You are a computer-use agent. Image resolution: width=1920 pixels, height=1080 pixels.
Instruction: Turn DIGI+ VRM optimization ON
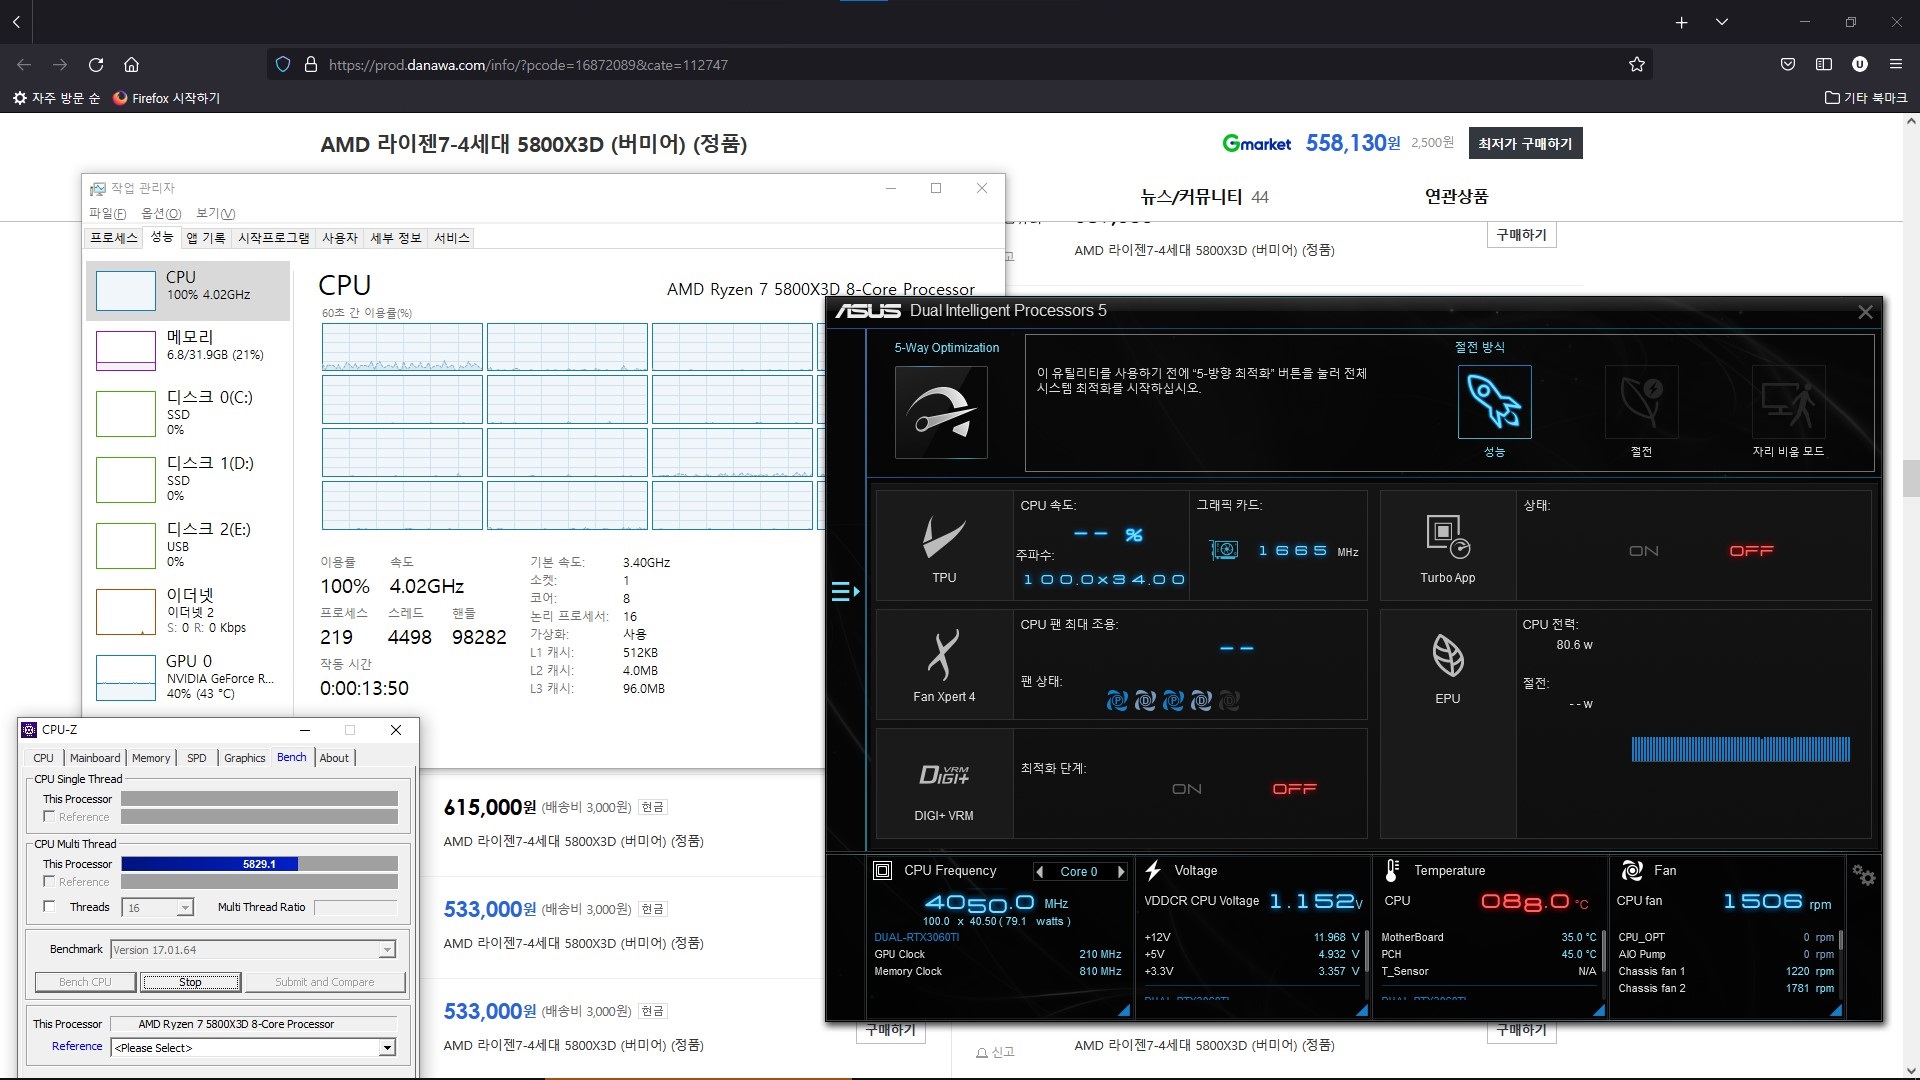(x=1186, y=789)
